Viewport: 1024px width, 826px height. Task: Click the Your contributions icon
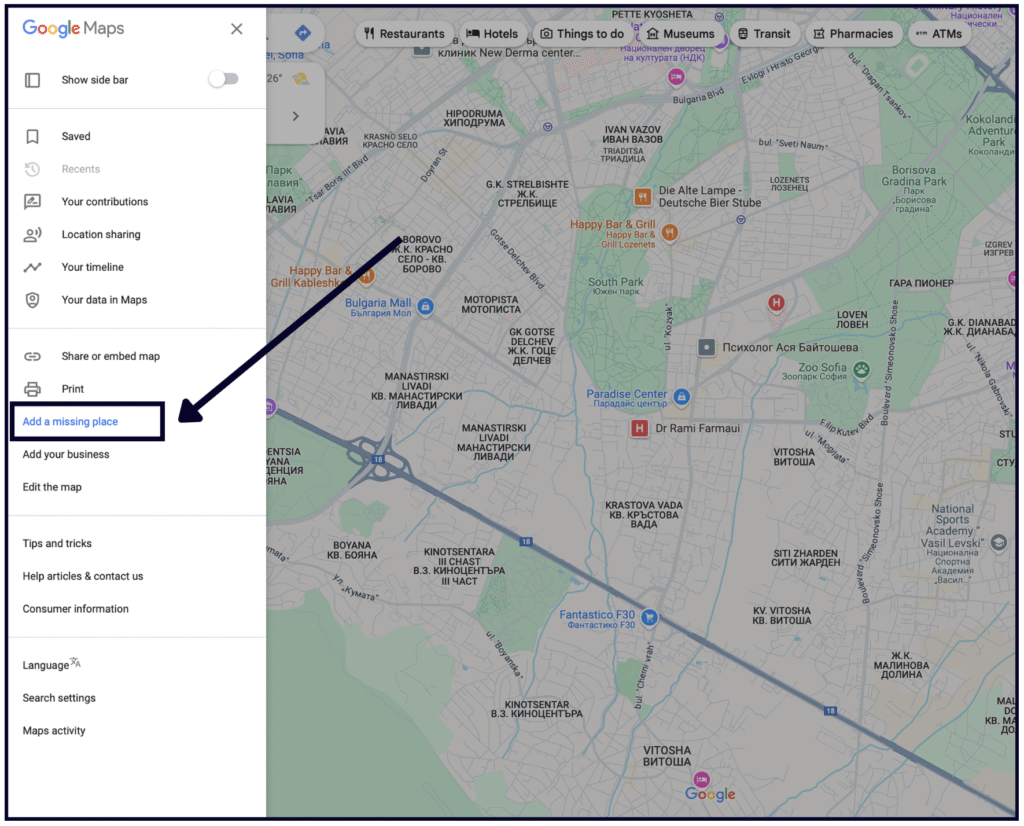pos(33,202)
